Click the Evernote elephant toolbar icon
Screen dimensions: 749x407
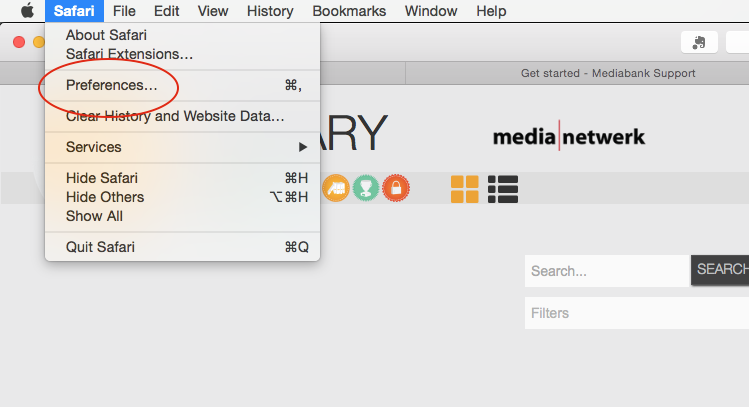pos(699,43)
